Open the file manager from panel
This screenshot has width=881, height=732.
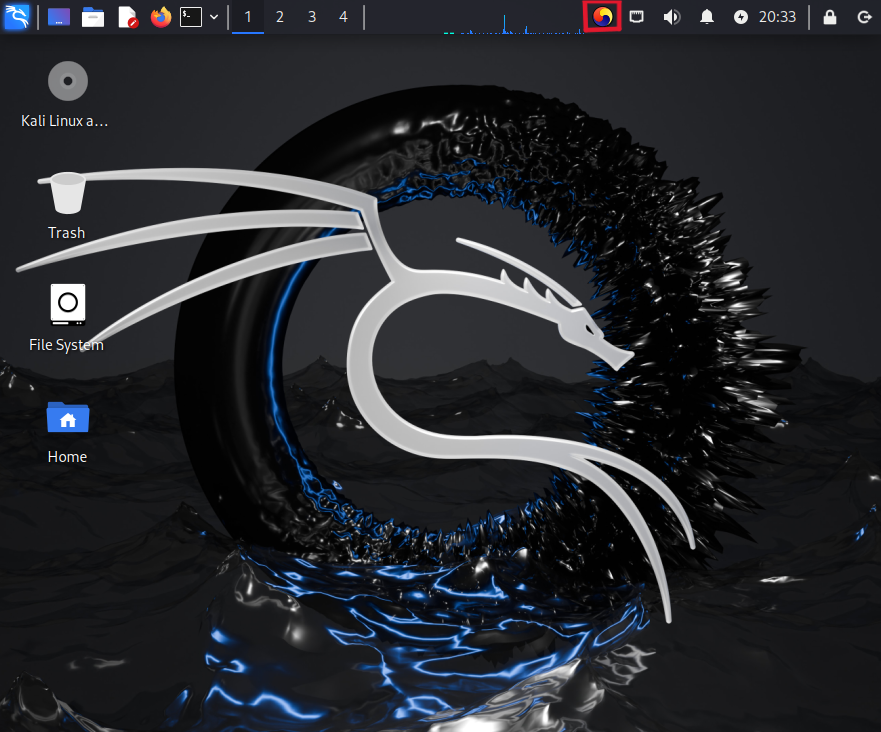pyautogui.click(x=93, y=17)
